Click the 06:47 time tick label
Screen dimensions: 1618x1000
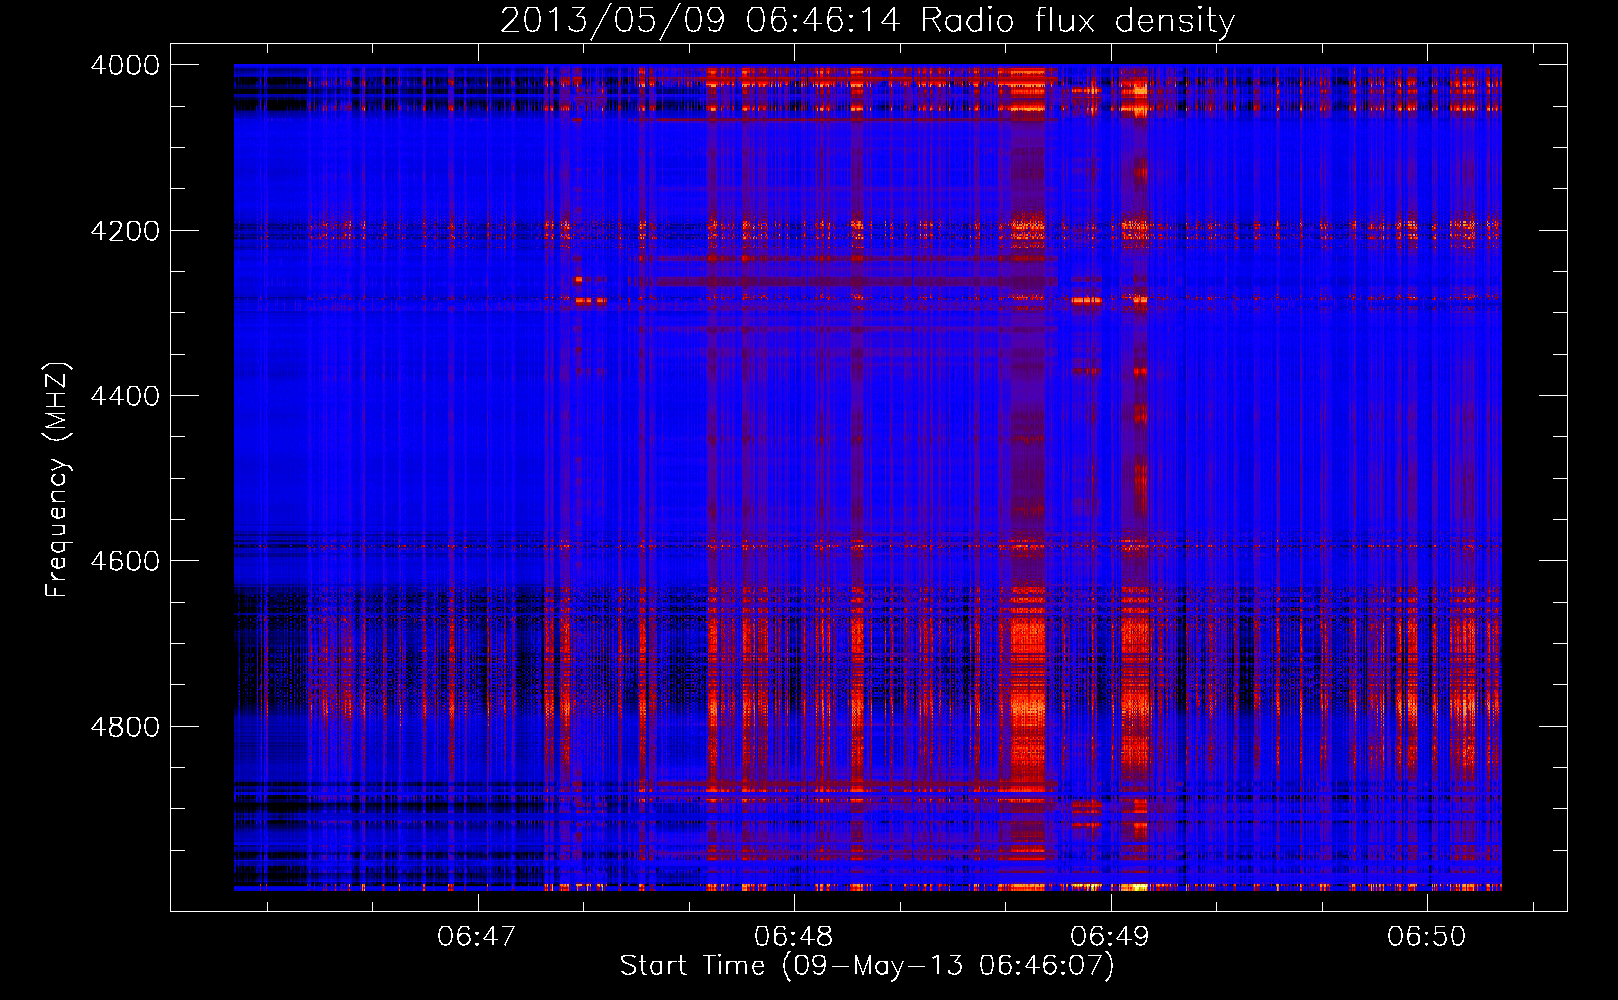[x=477, y=936]
